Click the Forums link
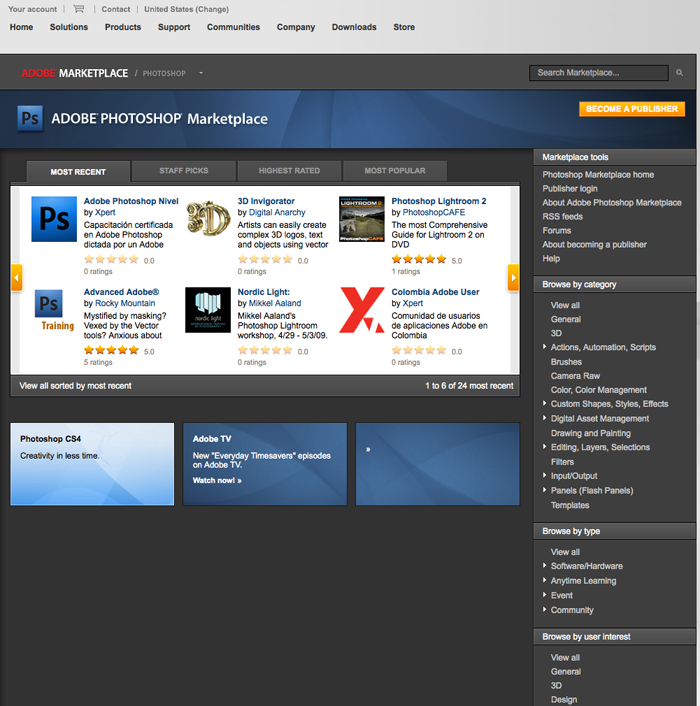 [556, 231]
